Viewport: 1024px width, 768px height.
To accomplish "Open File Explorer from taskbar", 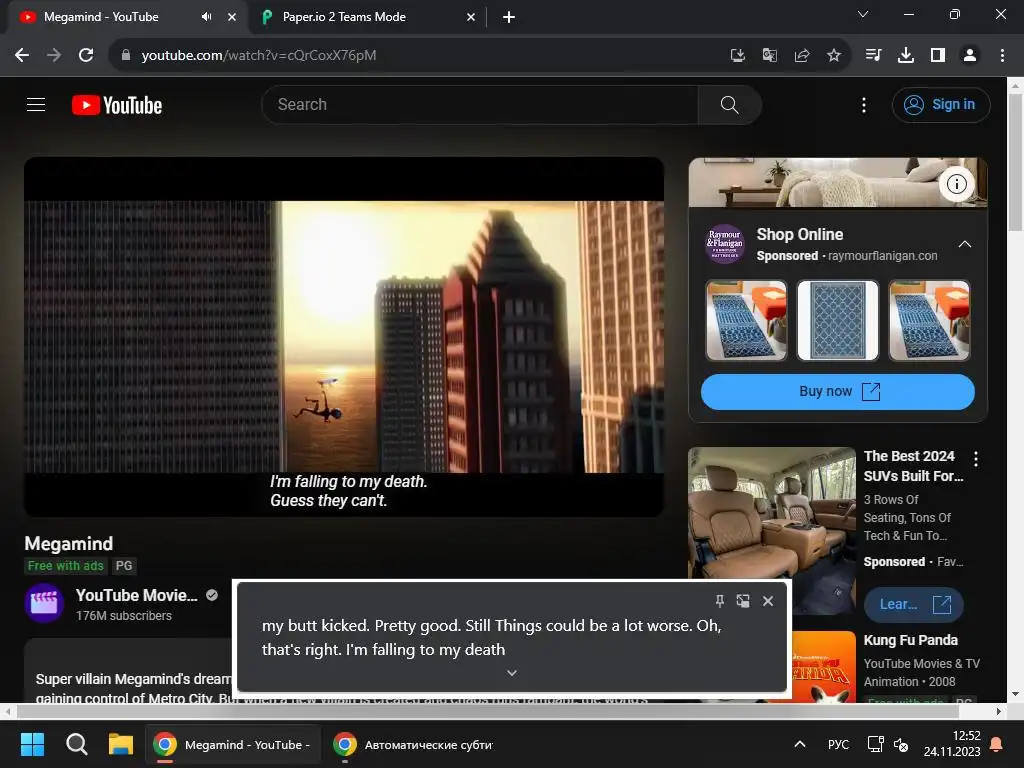I will 121,744.
